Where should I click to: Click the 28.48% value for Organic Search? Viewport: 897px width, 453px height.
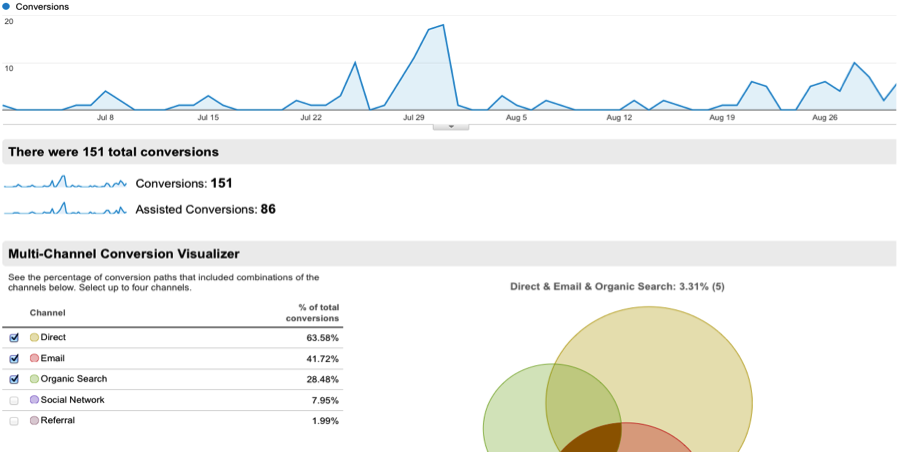(323, 380)
